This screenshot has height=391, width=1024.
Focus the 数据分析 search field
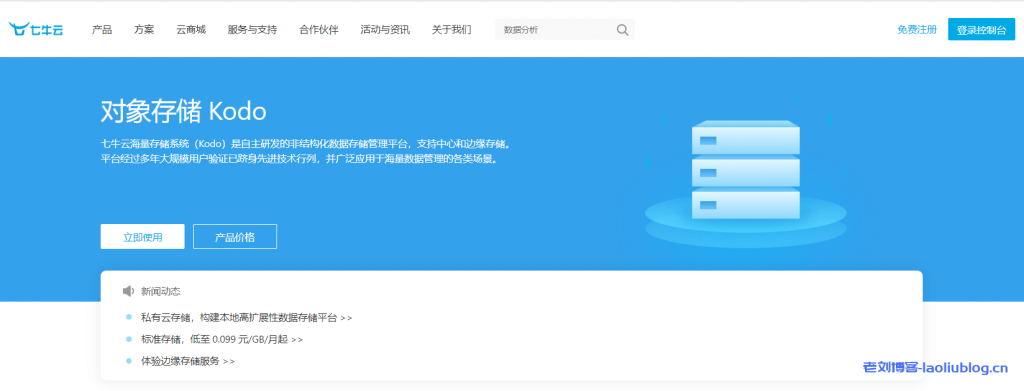pos(565,29)
